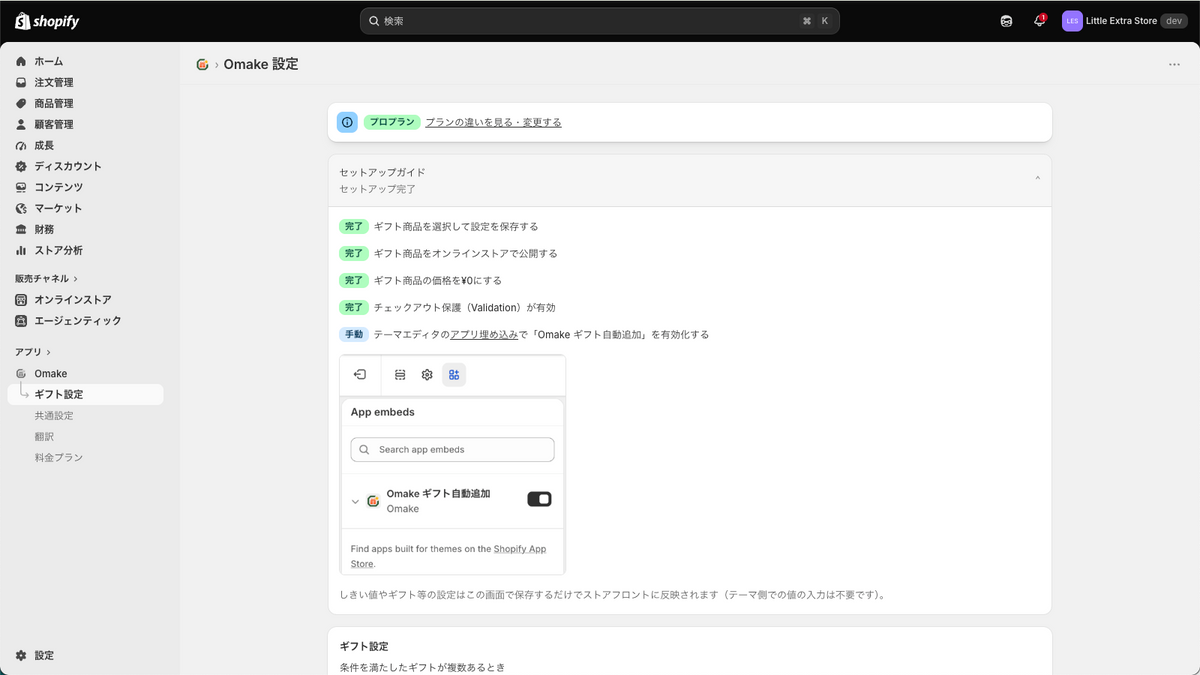Click the チェックアウト保護（Validation）が有効 step
Screen dimensions: 1200x675
pyautogui.click(x=464, y=307)
